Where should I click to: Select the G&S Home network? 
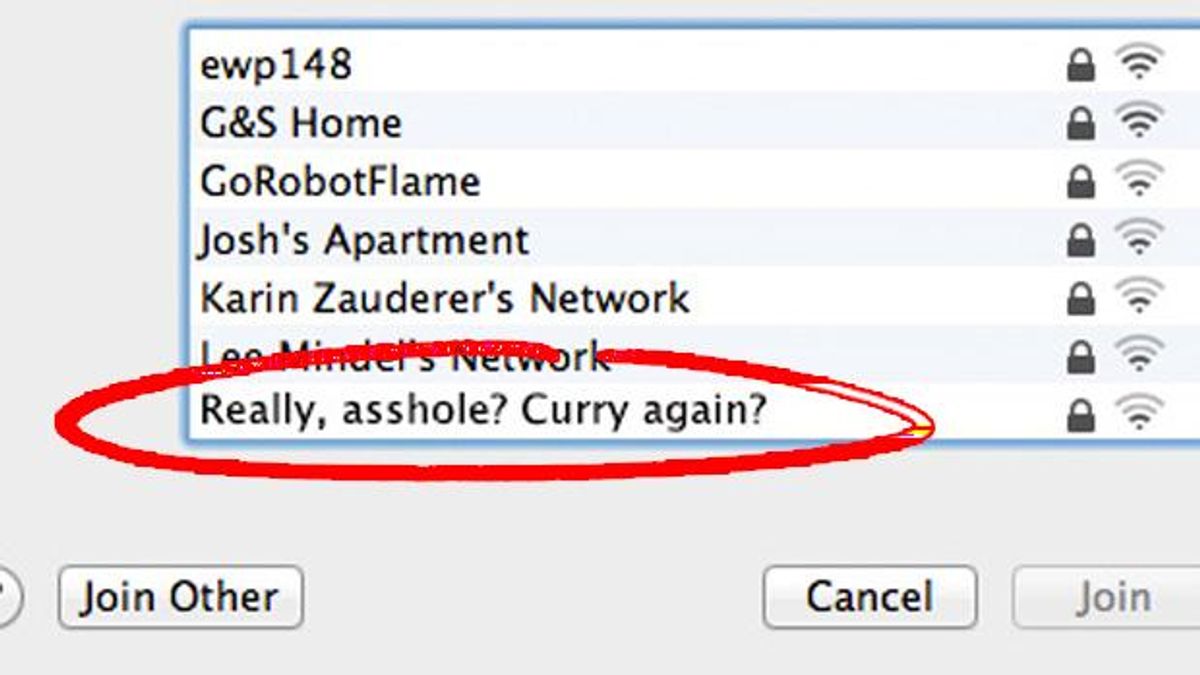click(x=693, y=122)
